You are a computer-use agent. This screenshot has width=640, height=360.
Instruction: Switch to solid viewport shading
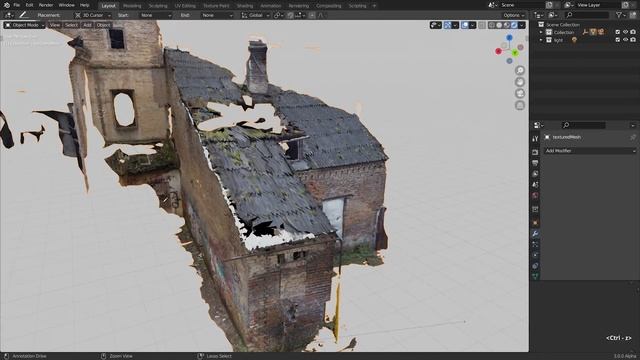tap(499, 25)
